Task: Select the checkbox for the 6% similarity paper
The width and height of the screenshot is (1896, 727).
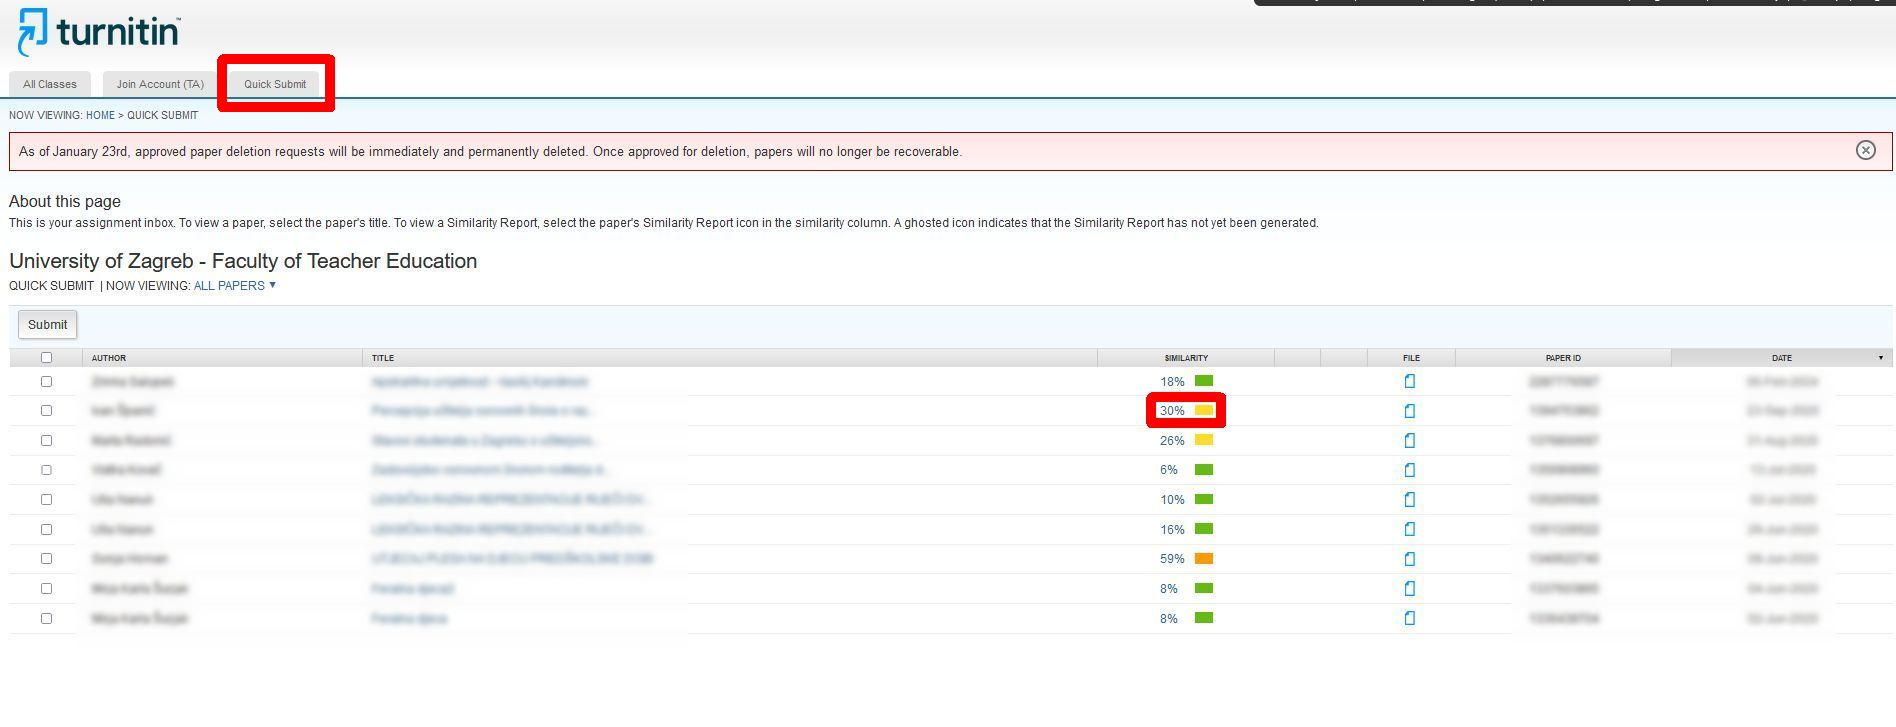Action: coord(46,469)
